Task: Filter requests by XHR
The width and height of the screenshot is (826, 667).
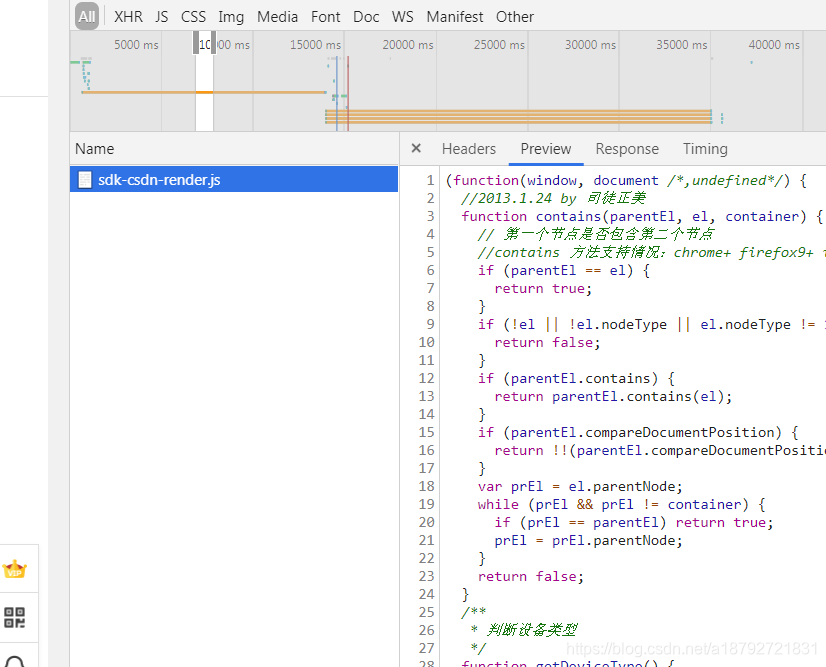Action: click(128, 17)
